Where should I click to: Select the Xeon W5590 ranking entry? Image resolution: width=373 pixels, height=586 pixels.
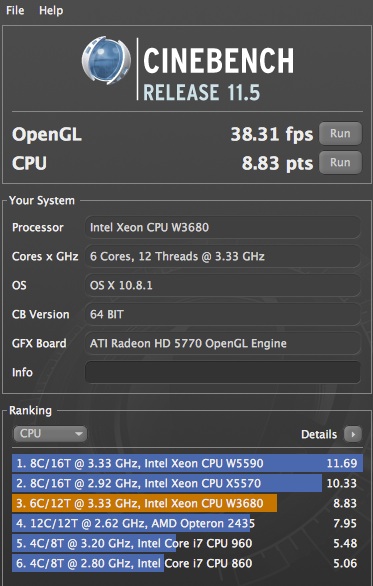point(187,463)
